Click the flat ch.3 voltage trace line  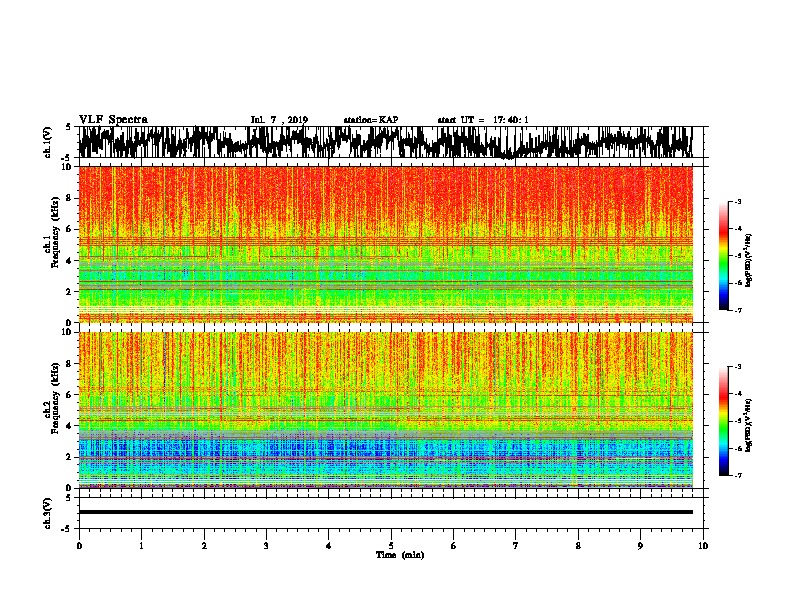[385, 512]
